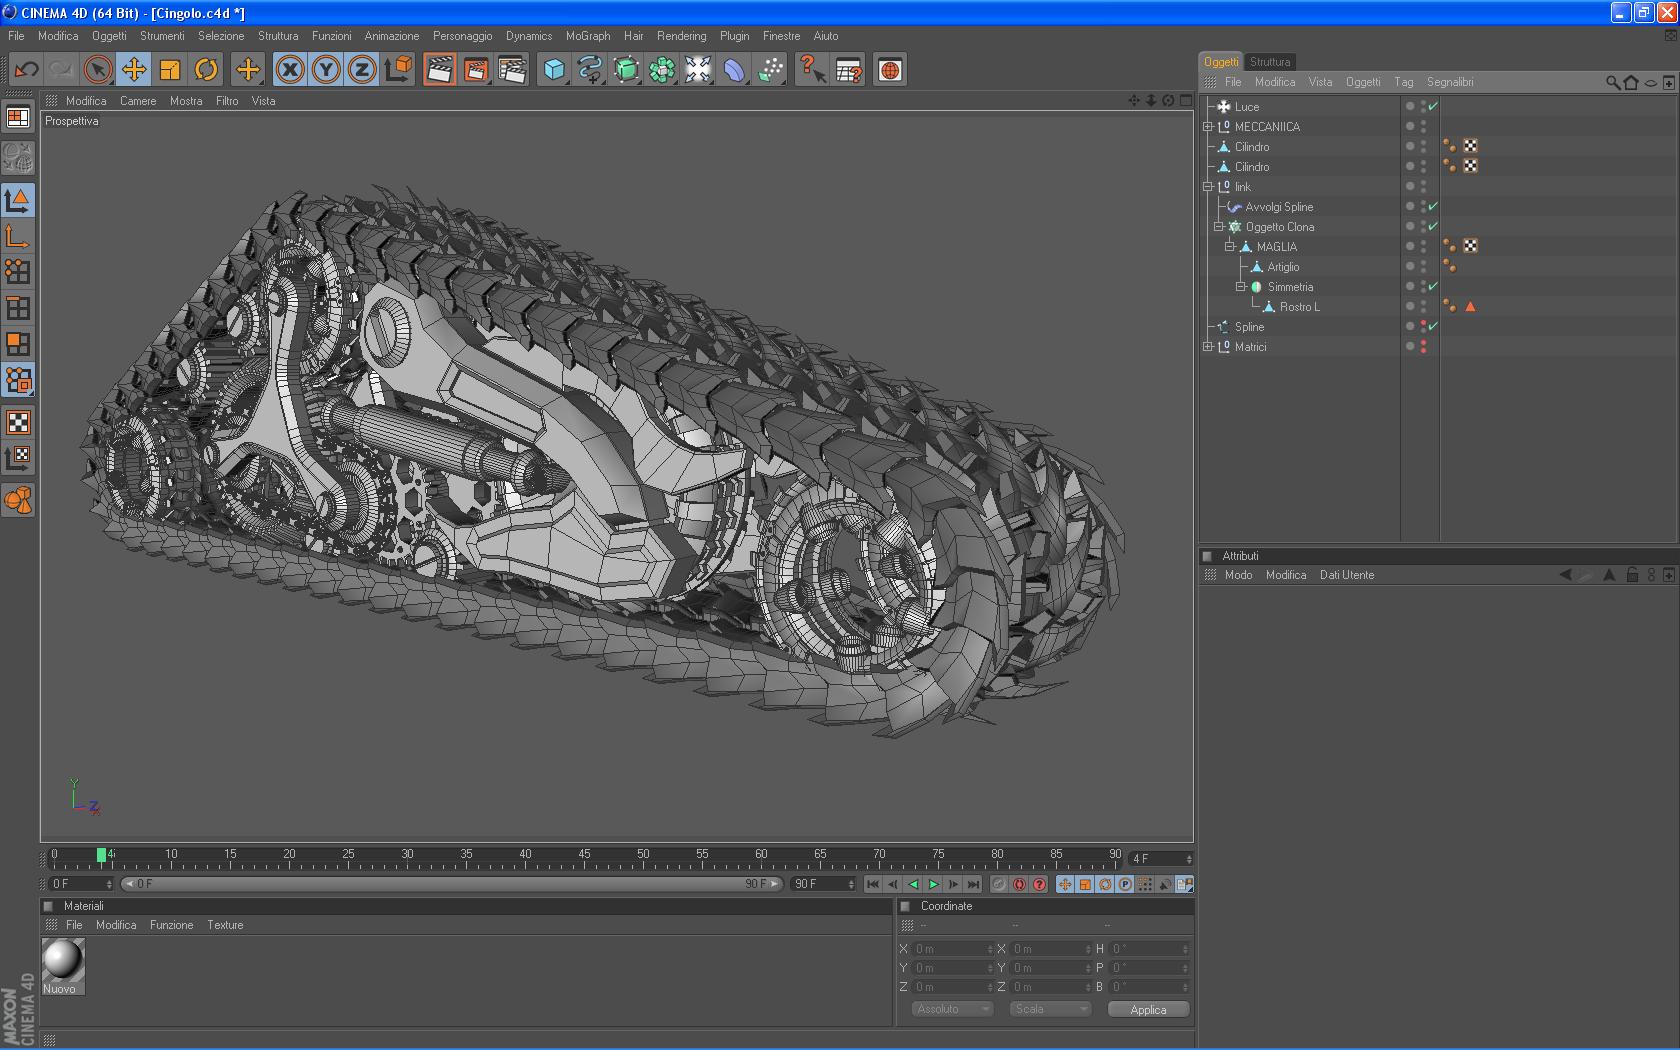Open the Render Settings clapperboard icon
This screenshot has width=1680, height=1050.
[x=512, y=70]
